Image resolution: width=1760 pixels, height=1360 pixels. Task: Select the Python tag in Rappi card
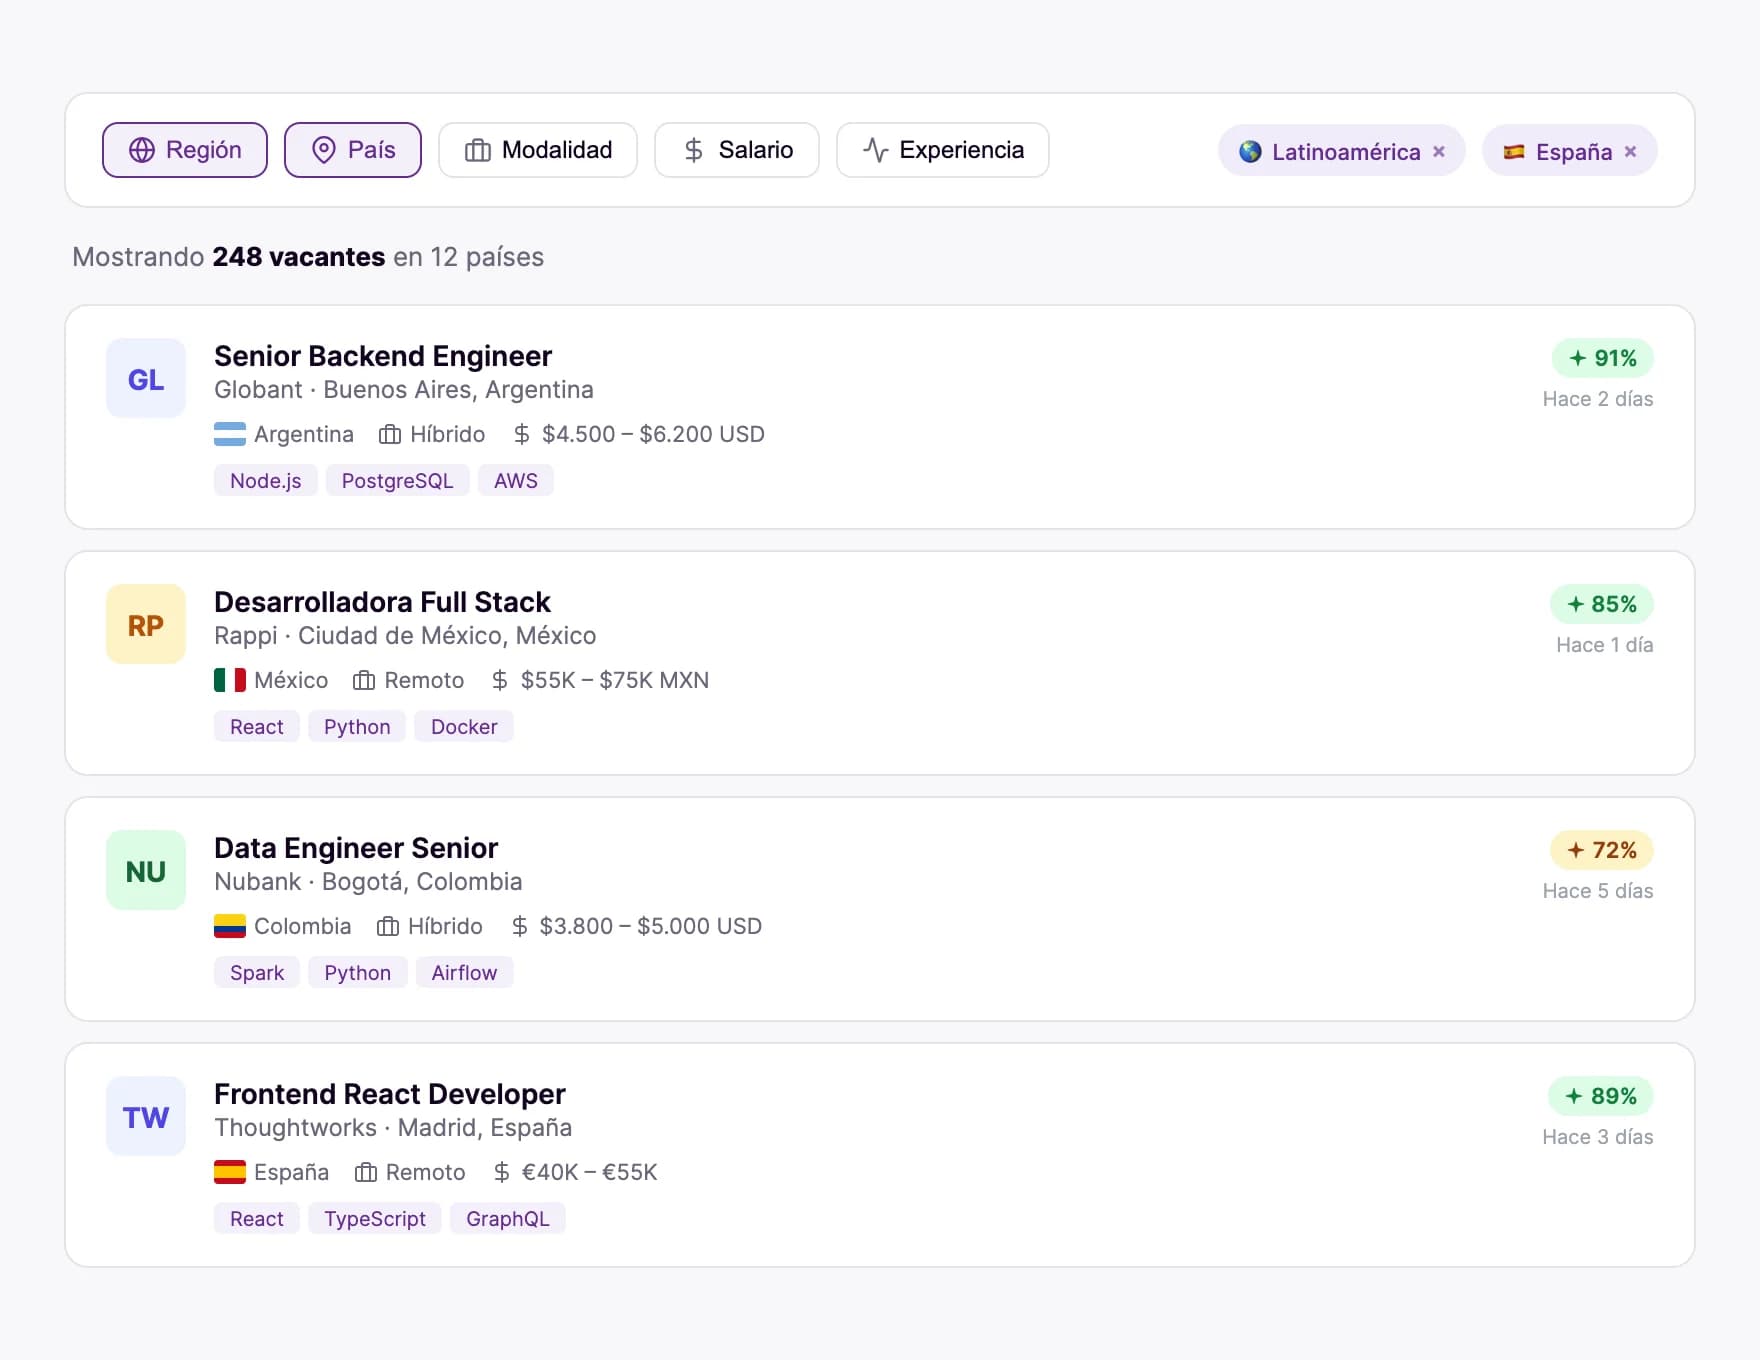(357, 727)
